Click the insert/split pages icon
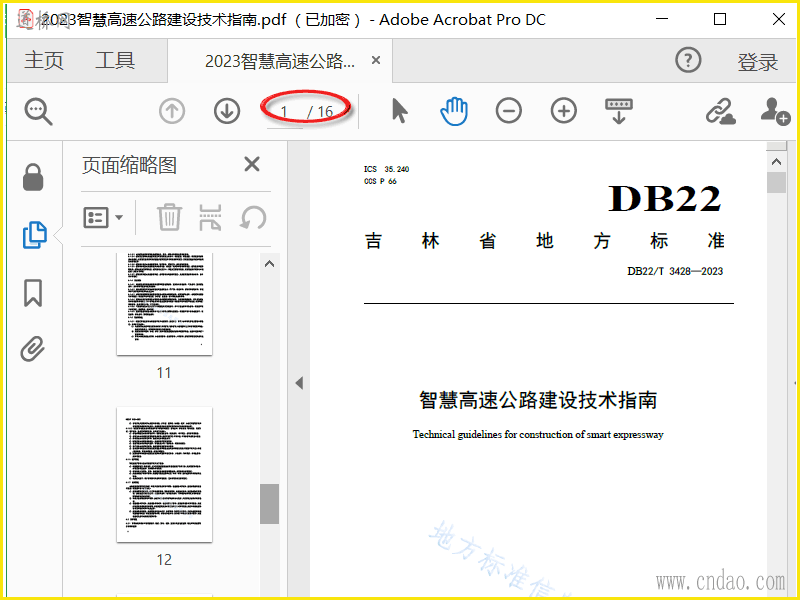The height and width of the screenshot is (600, 800). pyautogui.click(x=210, y=218)
